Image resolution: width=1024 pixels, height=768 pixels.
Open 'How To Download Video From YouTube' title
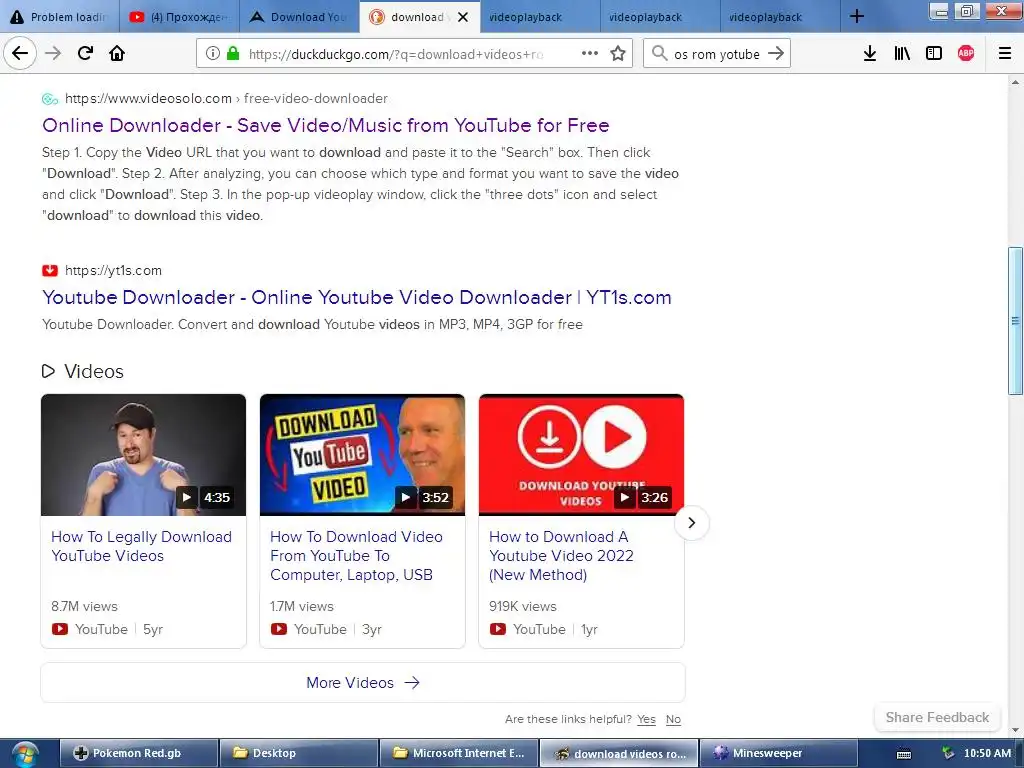coord(356,556)
